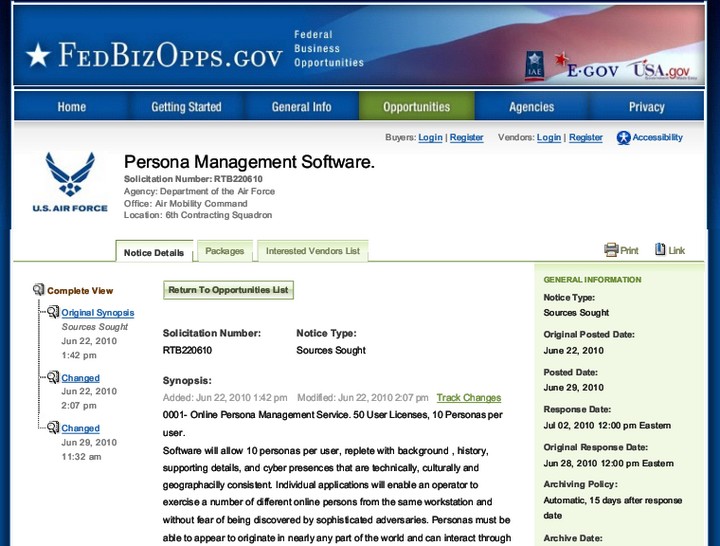Click magnifier icon beside Jun 22 Changed
Screen dimensions: 720x546
[53, 377]
